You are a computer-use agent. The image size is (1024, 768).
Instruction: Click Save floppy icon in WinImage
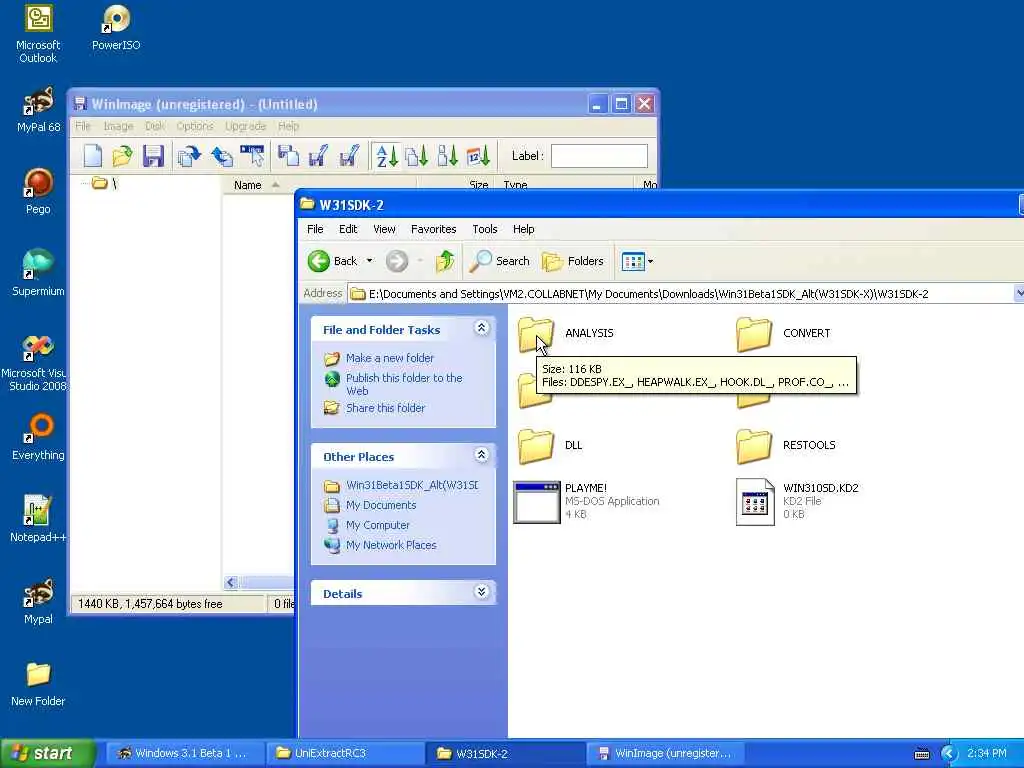[x=153, y=156]
